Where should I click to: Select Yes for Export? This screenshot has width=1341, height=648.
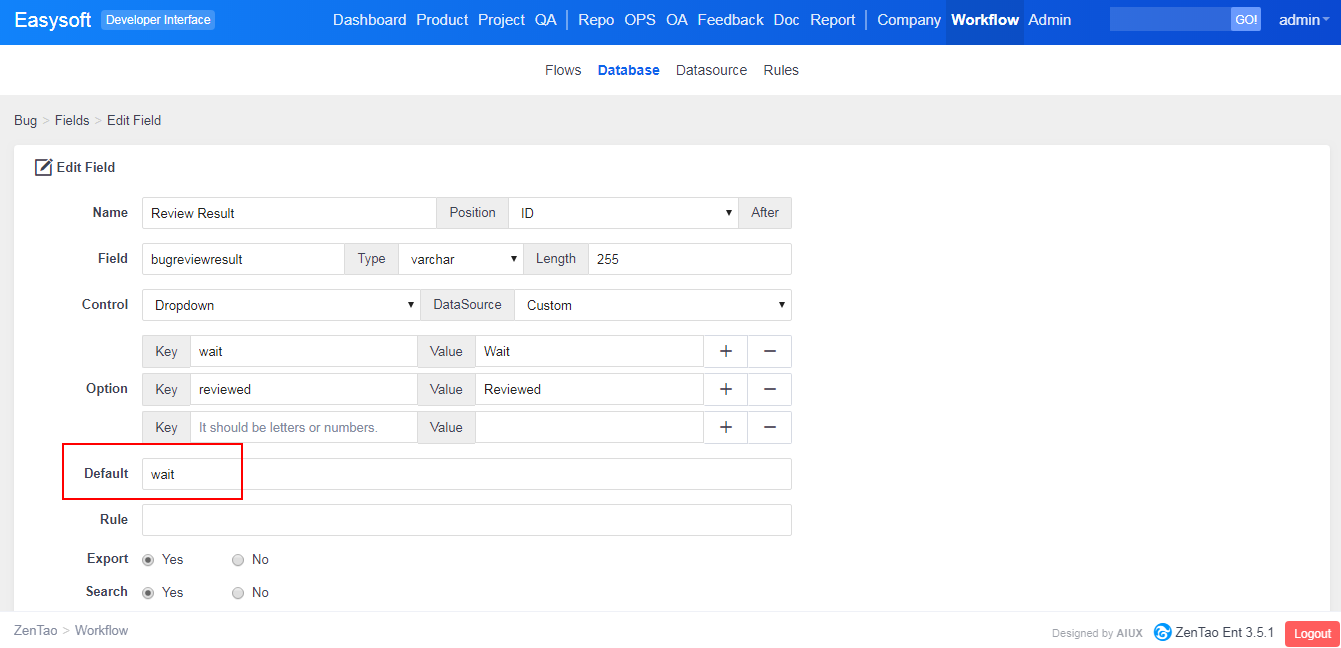(148, 560)
